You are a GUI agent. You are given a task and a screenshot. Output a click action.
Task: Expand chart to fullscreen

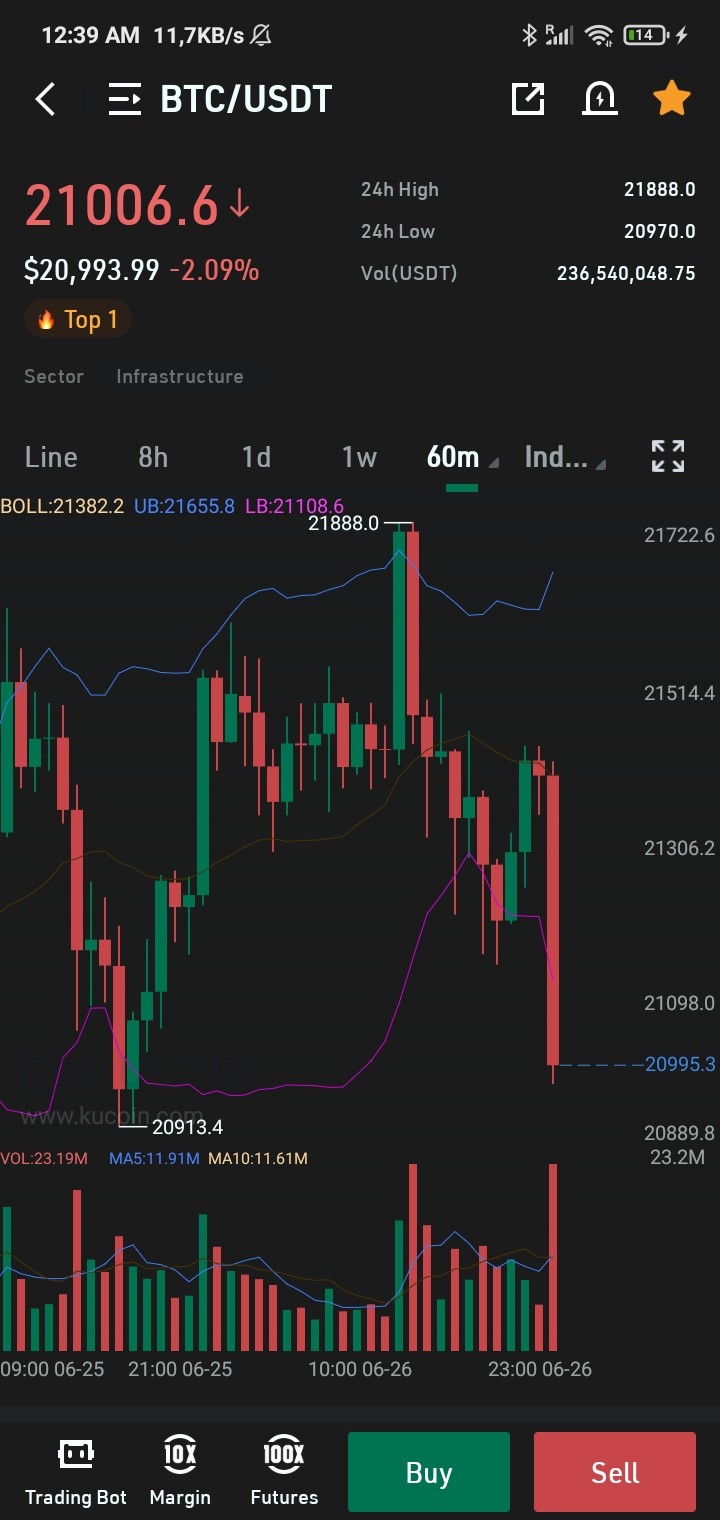668,456
